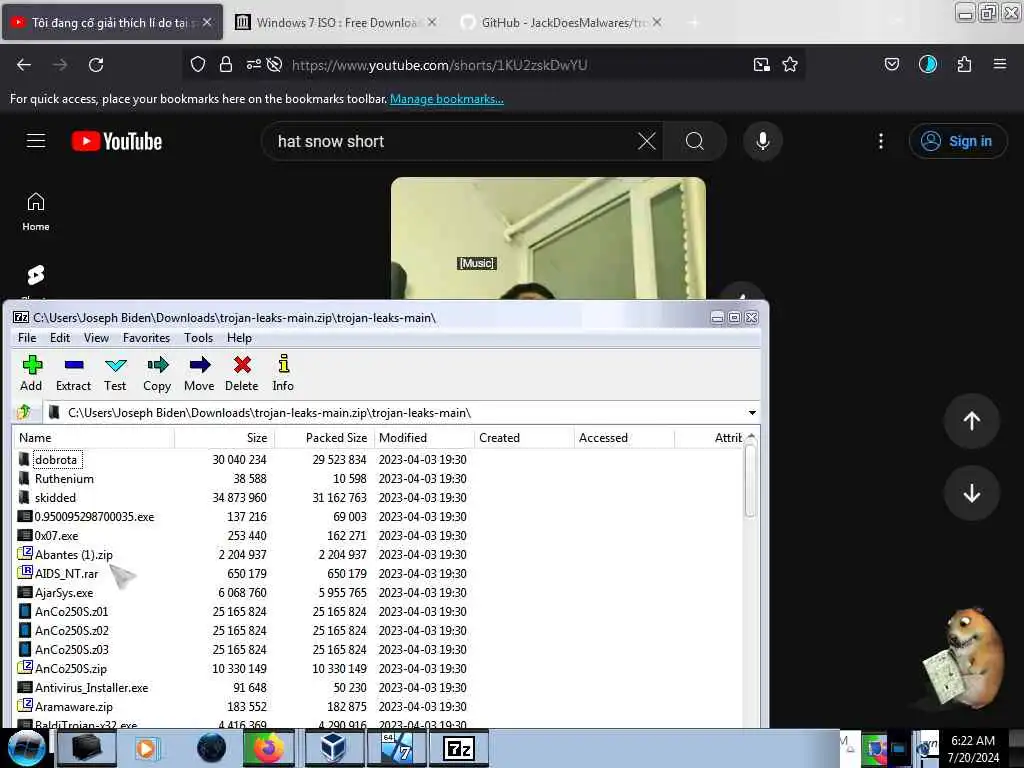Screen dimensions: 1024x768
Task: Open the browser hamburger application menu
Action: pos(999,64)
